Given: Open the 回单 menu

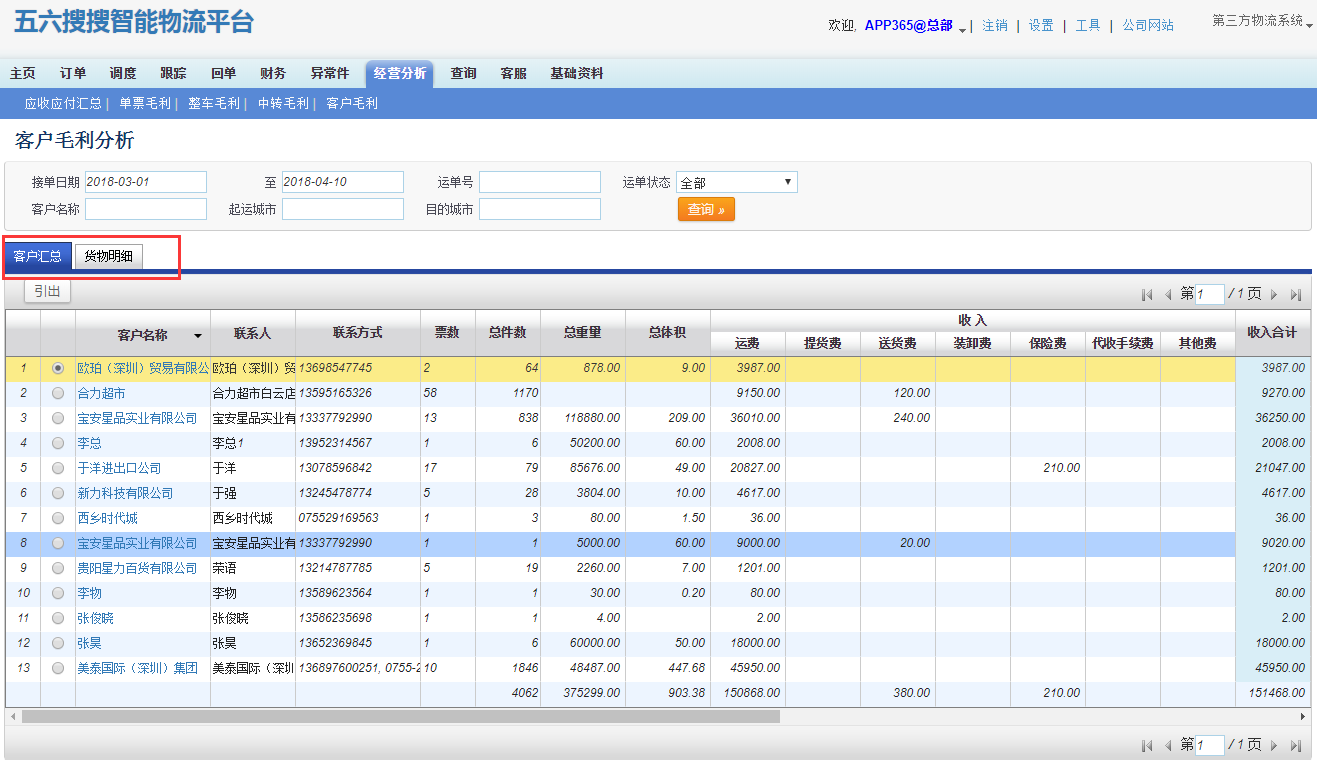Looking at the screenshot, I should point(223,73).
